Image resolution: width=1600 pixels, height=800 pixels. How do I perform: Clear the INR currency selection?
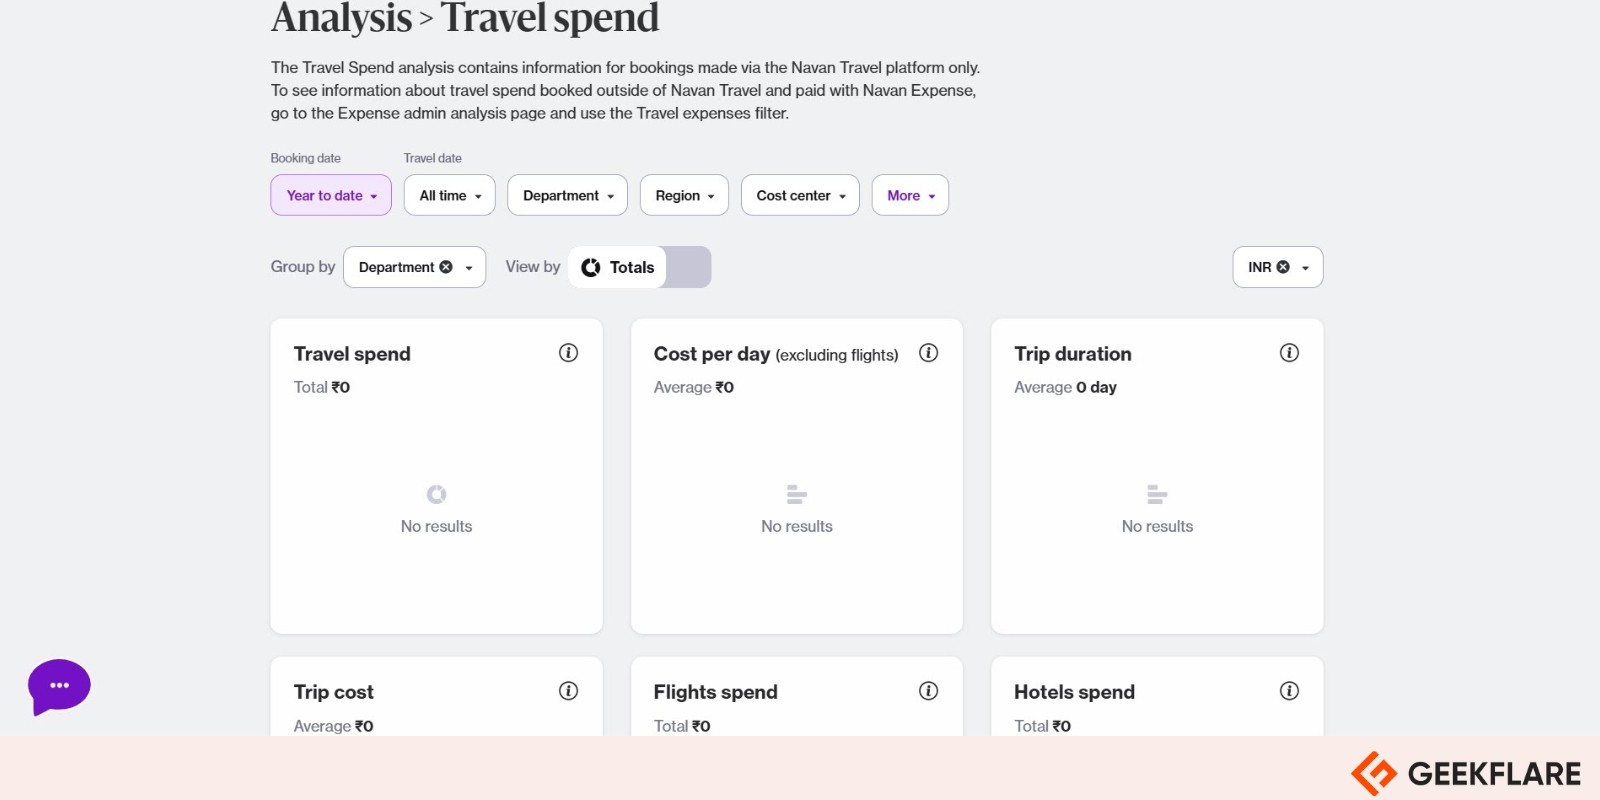[1283, 267]
